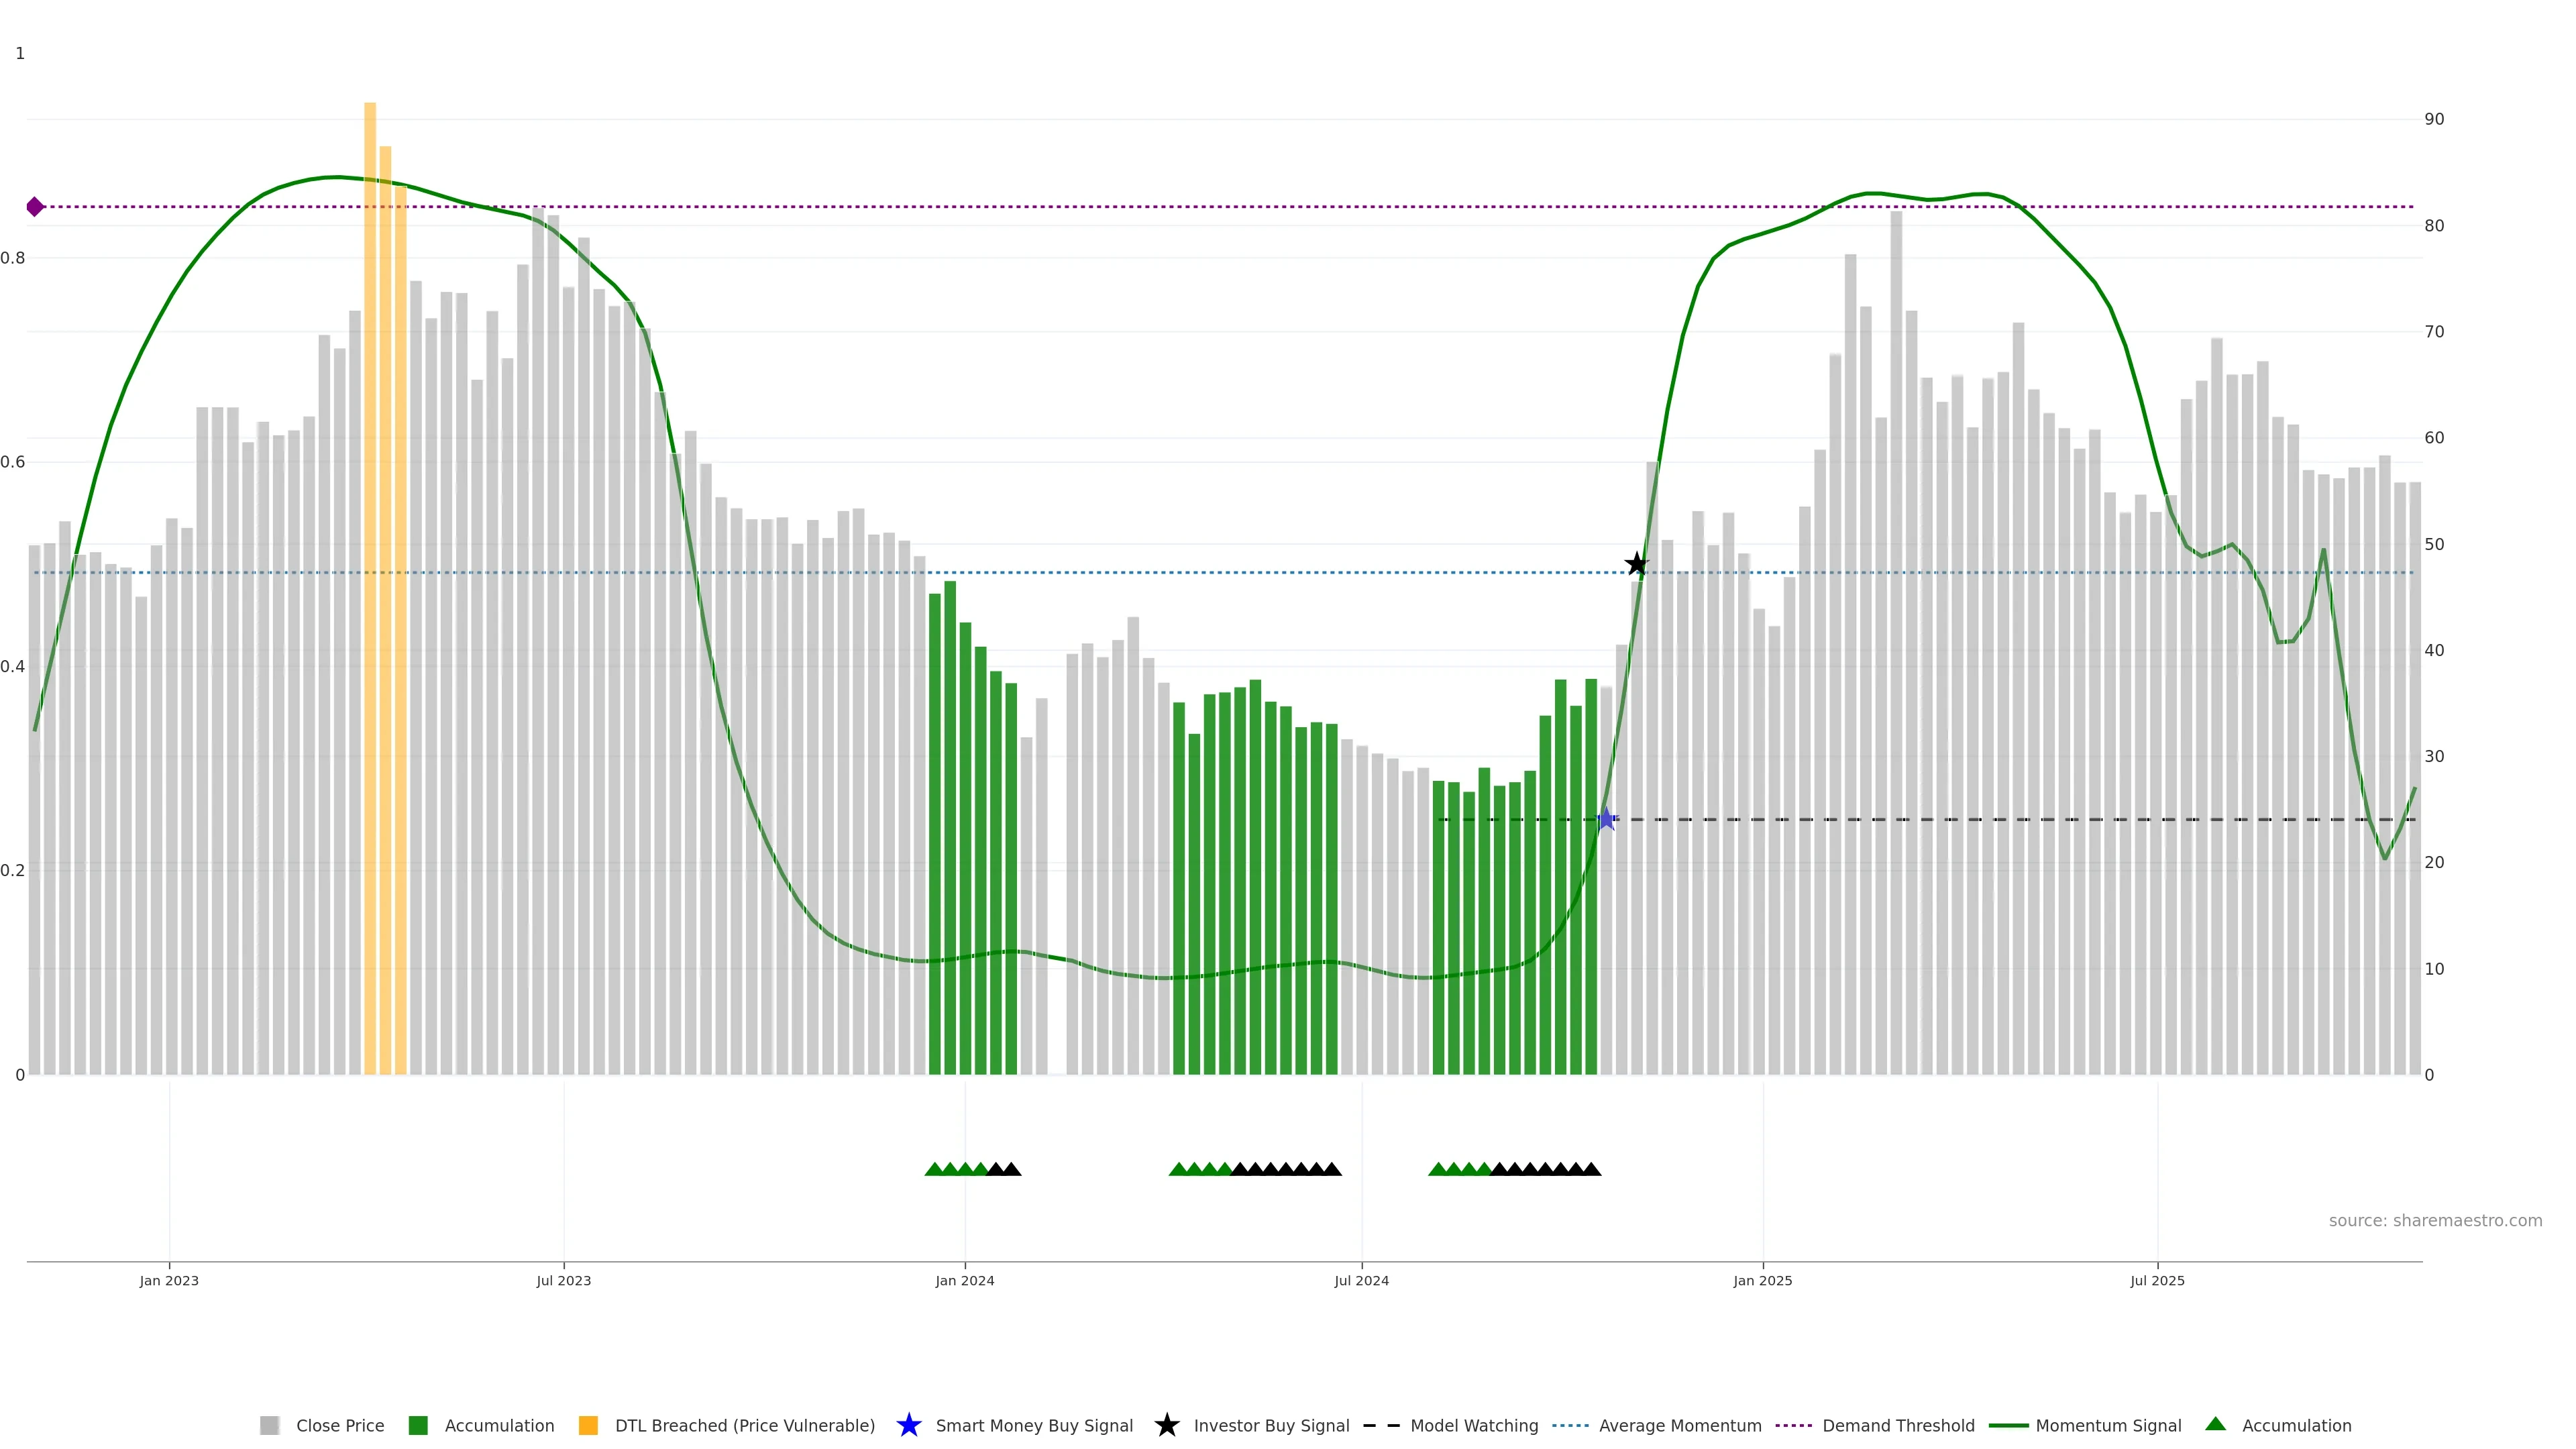Screen dimensions: 2576x1449
Task: Click the green Accumulation legend square
Action: coord(418,1425)
